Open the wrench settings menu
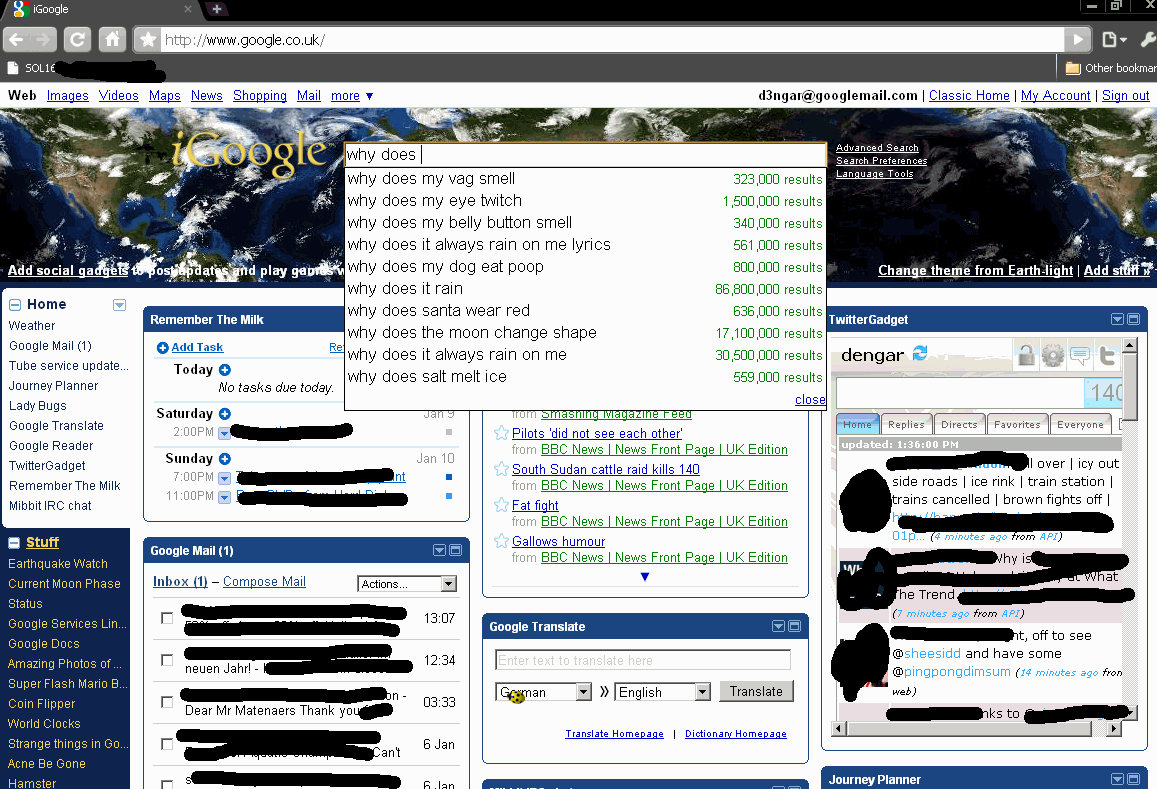 (1147, 39)
